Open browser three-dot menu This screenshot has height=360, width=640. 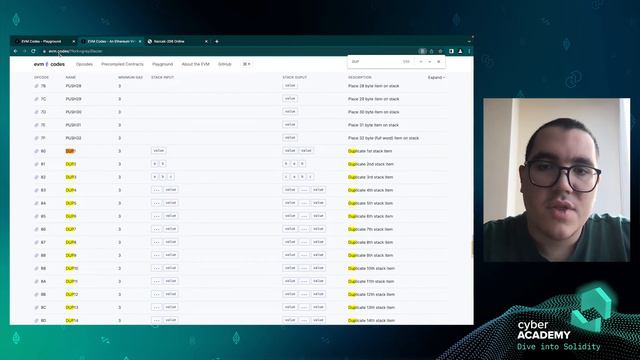point(469,51)
